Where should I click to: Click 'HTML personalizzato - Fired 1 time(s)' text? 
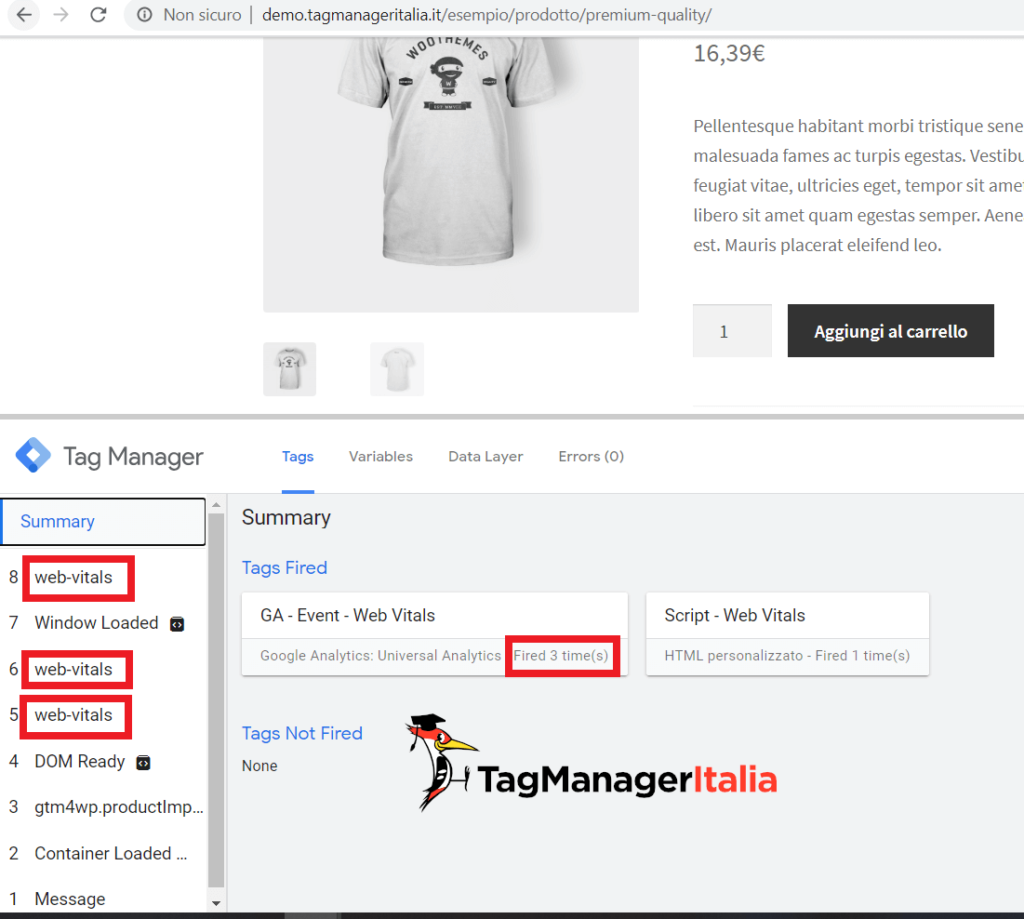[787, 655]
